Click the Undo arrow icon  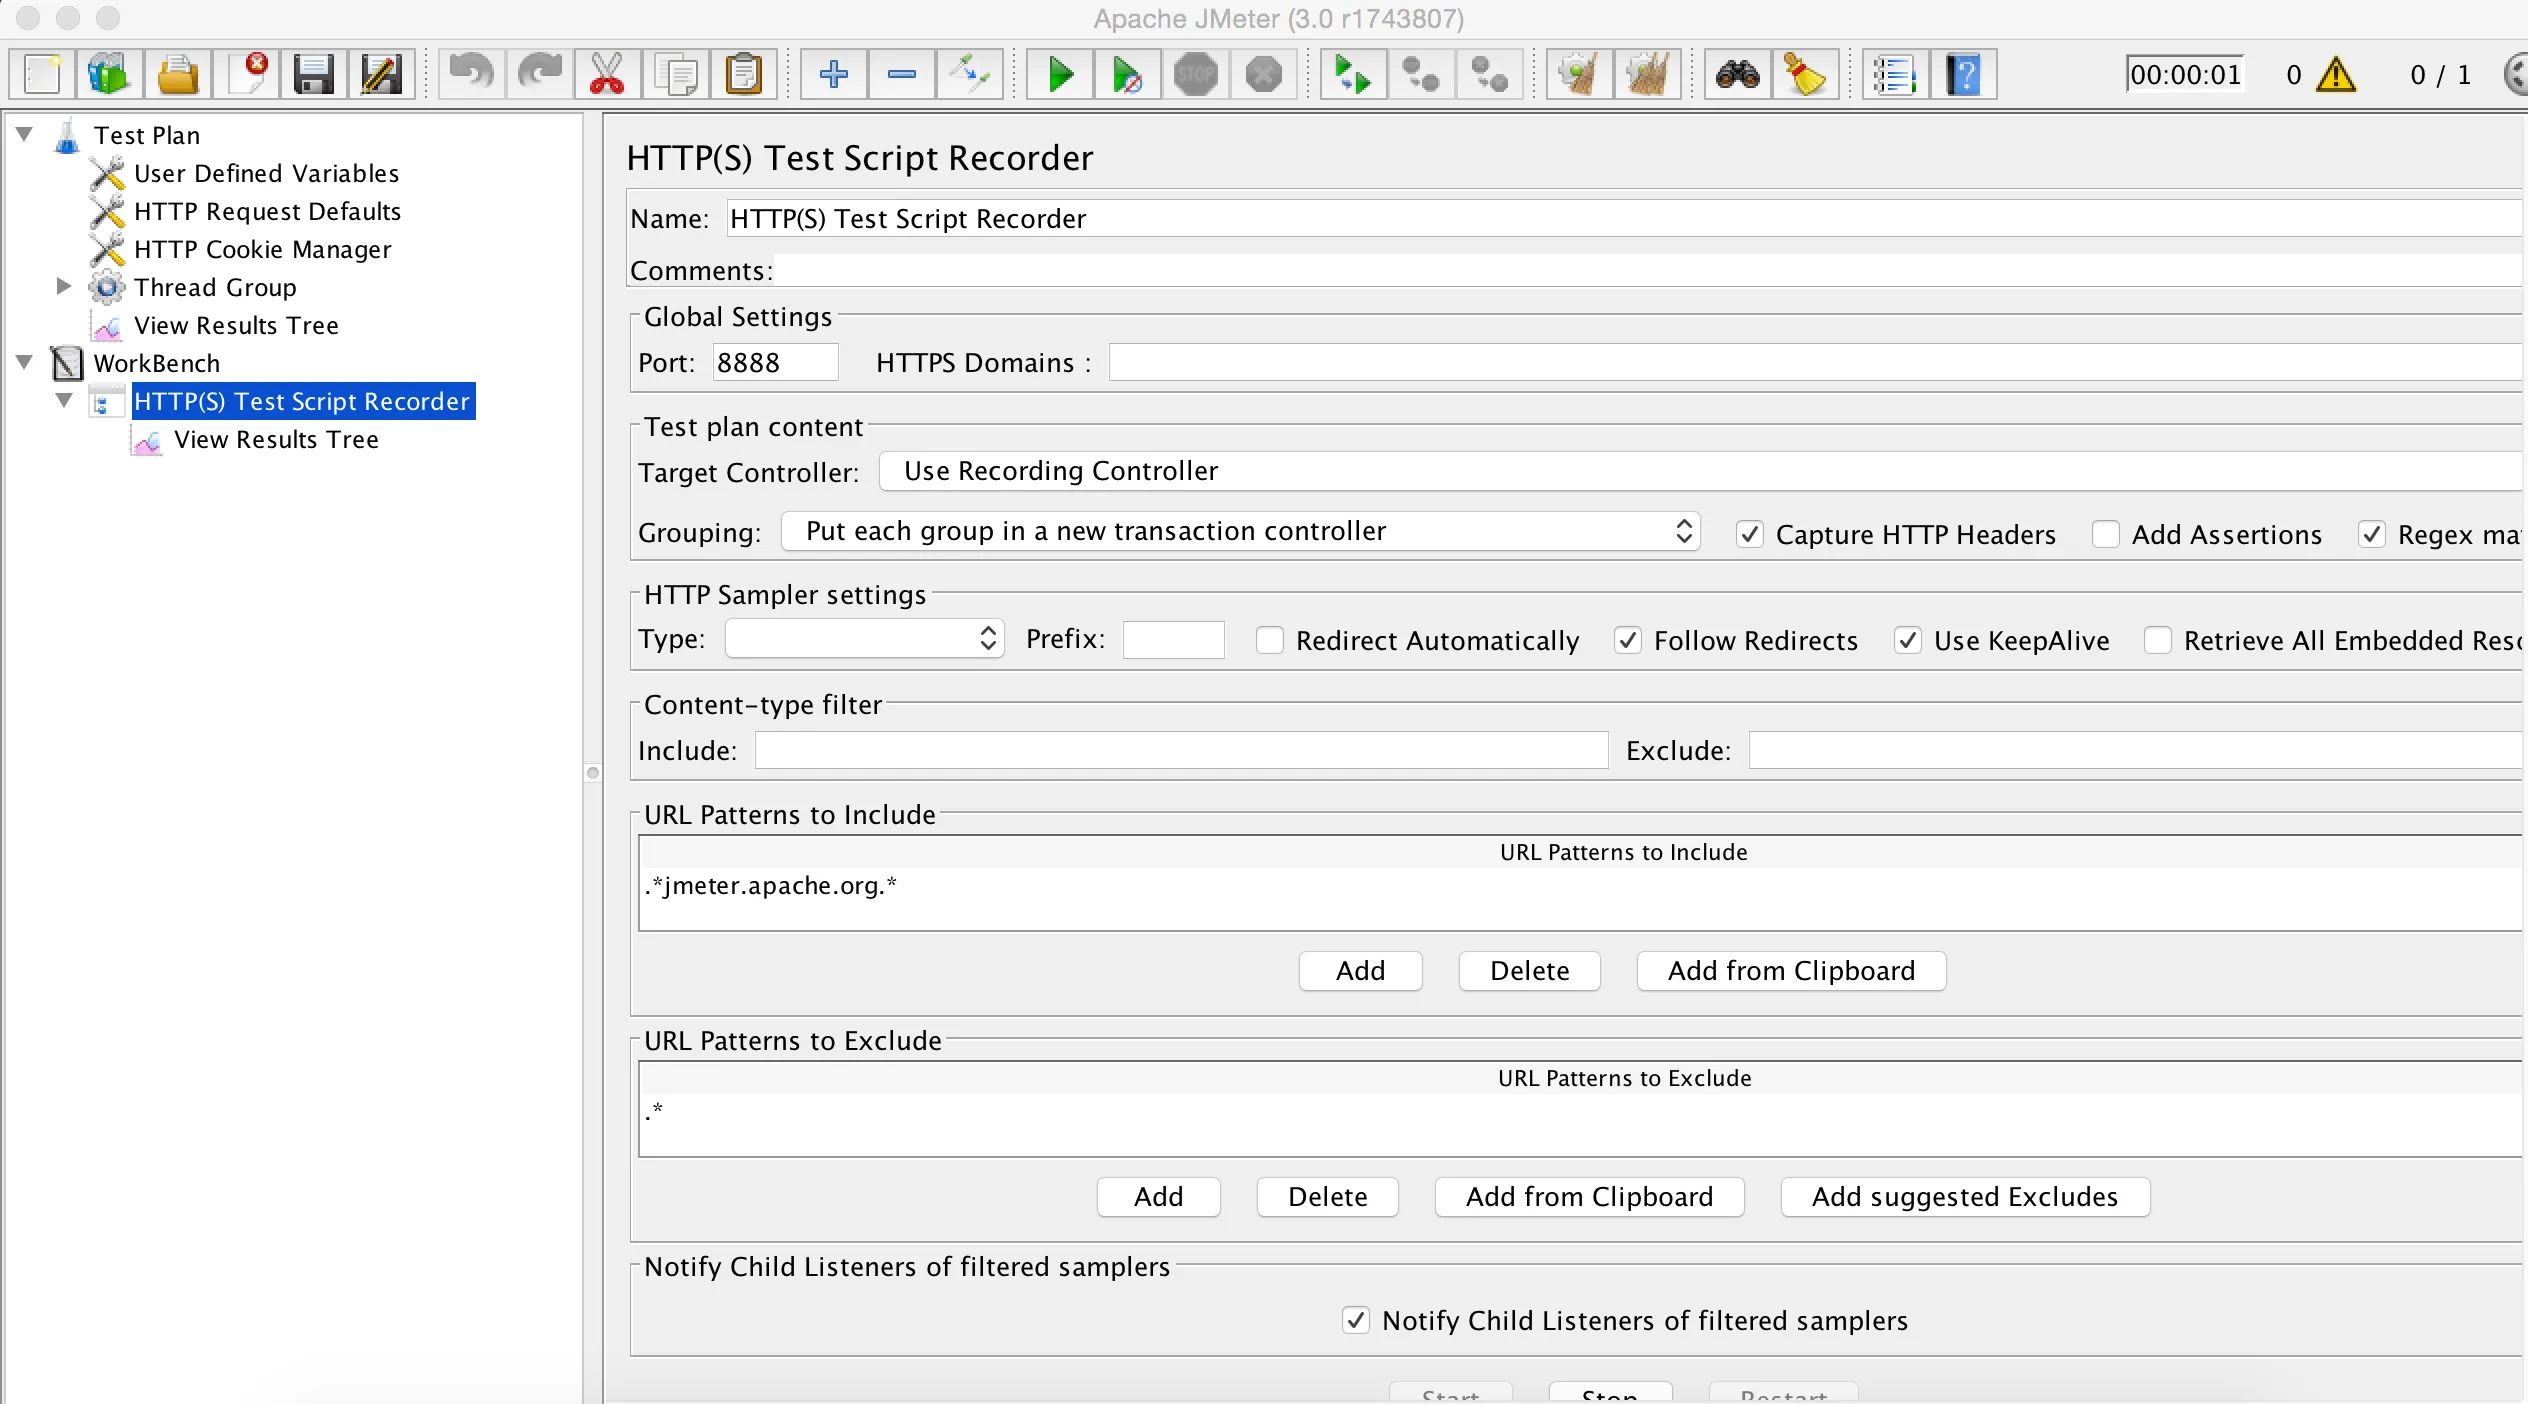[x=470, y=75]
